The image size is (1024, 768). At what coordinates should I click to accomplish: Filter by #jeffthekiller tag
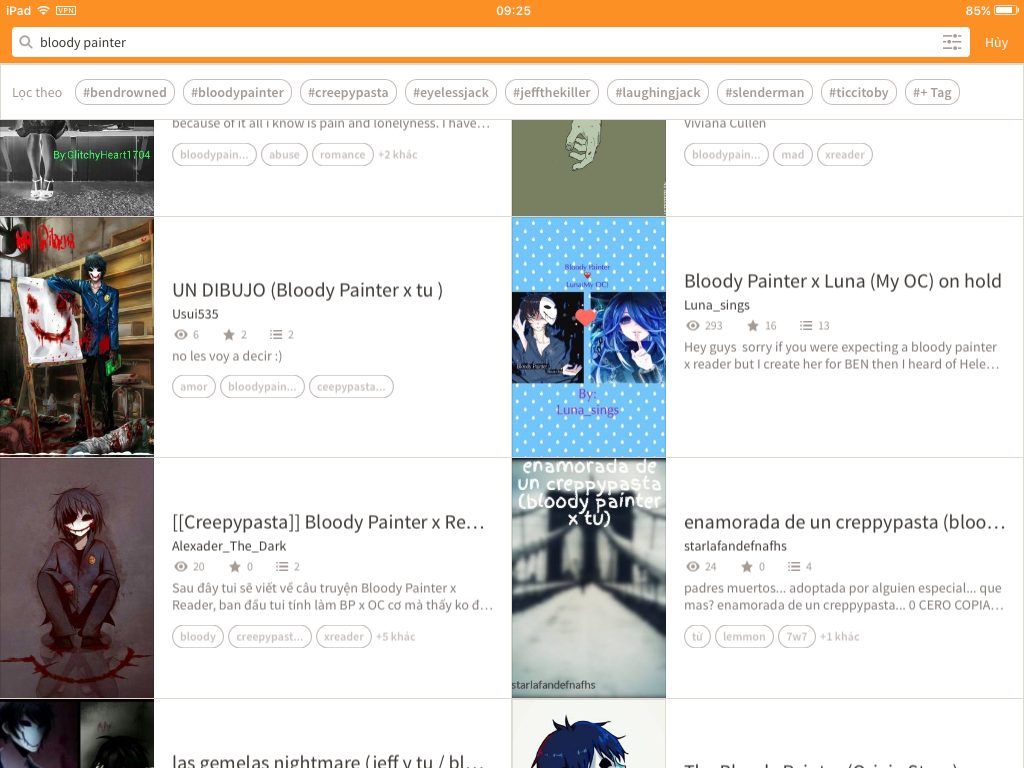(x=551, y=92)
